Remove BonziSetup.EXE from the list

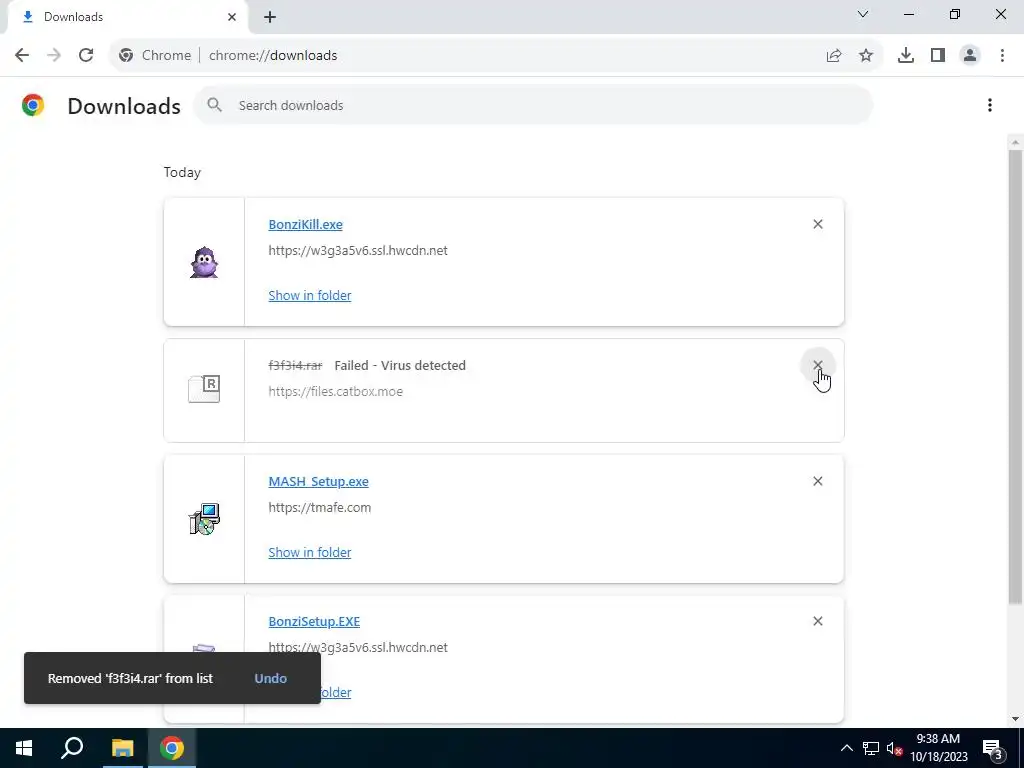coord(818,621)
